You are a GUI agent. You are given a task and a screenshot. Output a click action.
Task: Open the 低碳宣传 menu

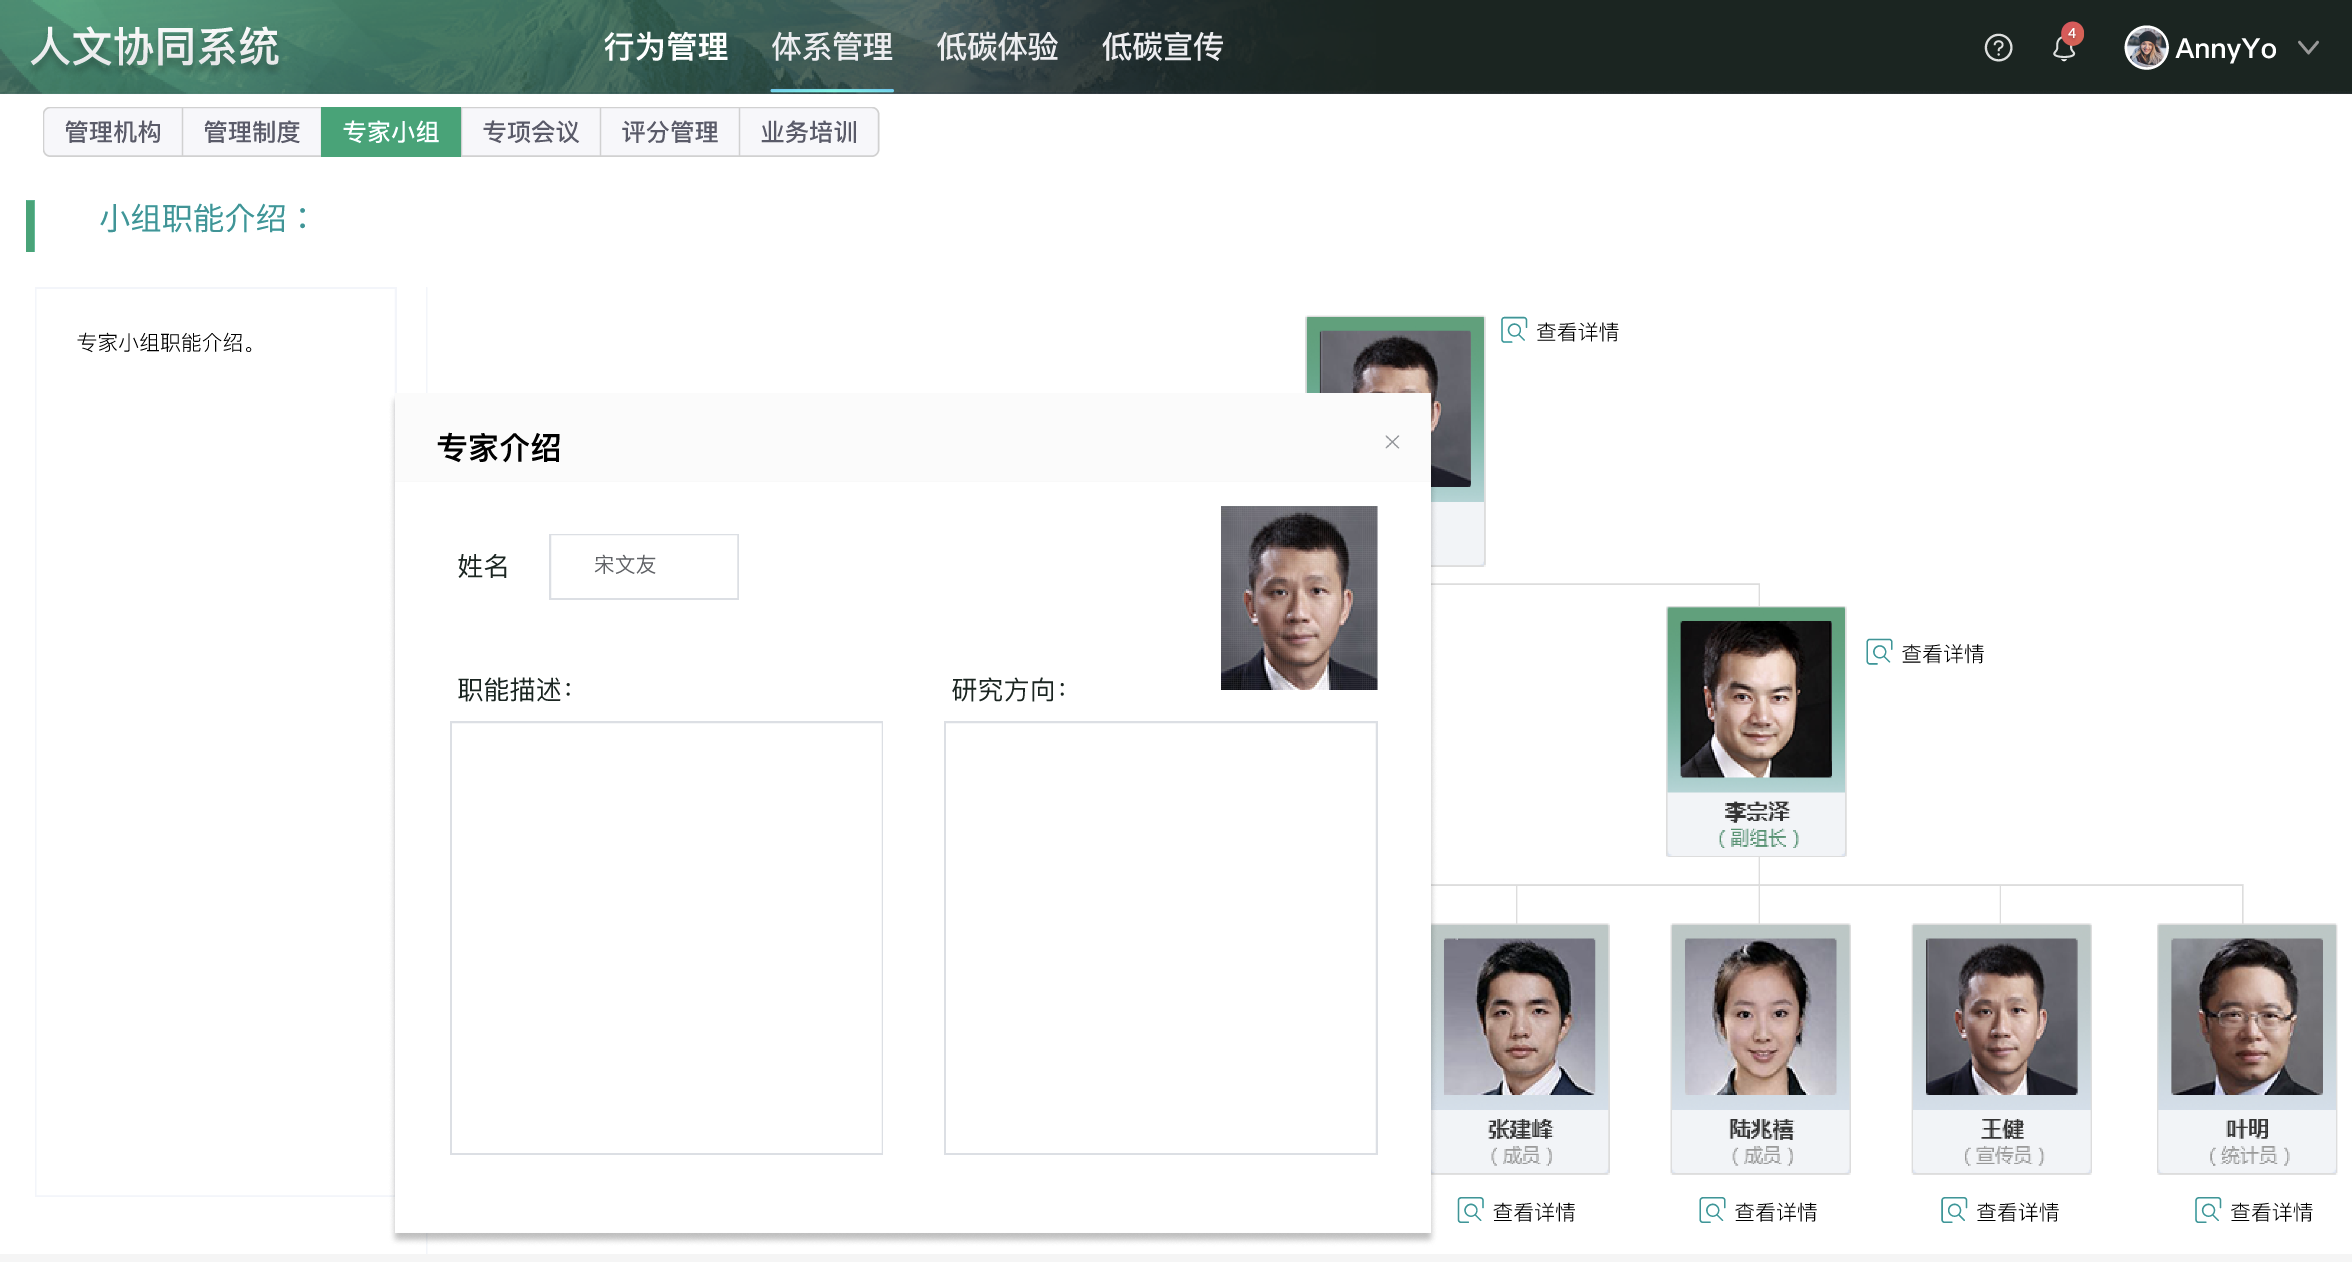pyautogui.click(x=1162, y=47)
